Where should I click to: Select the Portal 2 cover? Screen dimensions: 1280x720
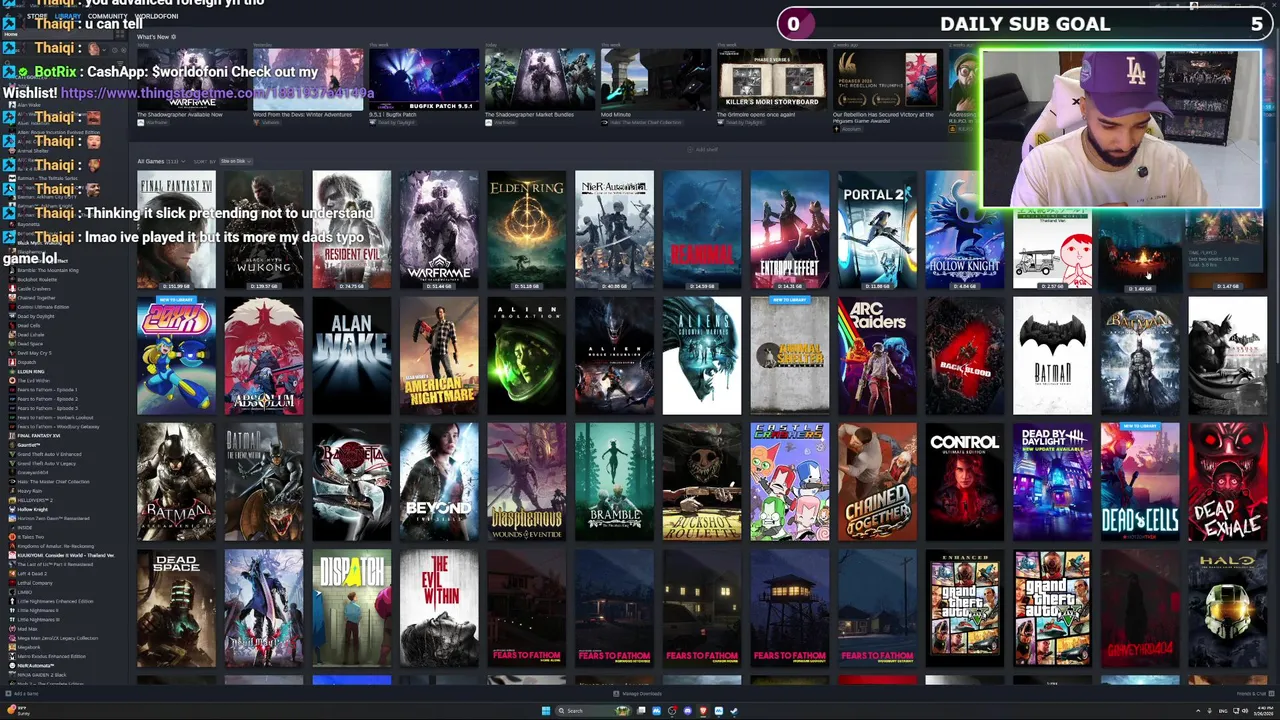877,229
